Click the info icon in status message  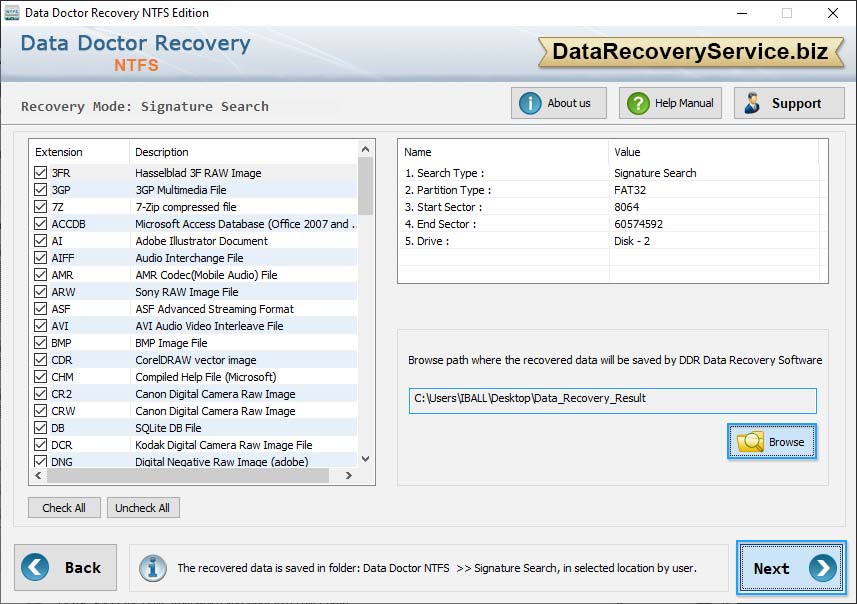[x=152, y=568]
